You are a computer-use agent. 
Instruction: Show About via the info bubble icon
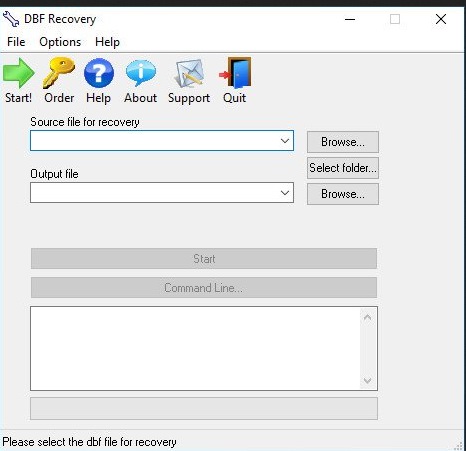[x=140, y=73]
